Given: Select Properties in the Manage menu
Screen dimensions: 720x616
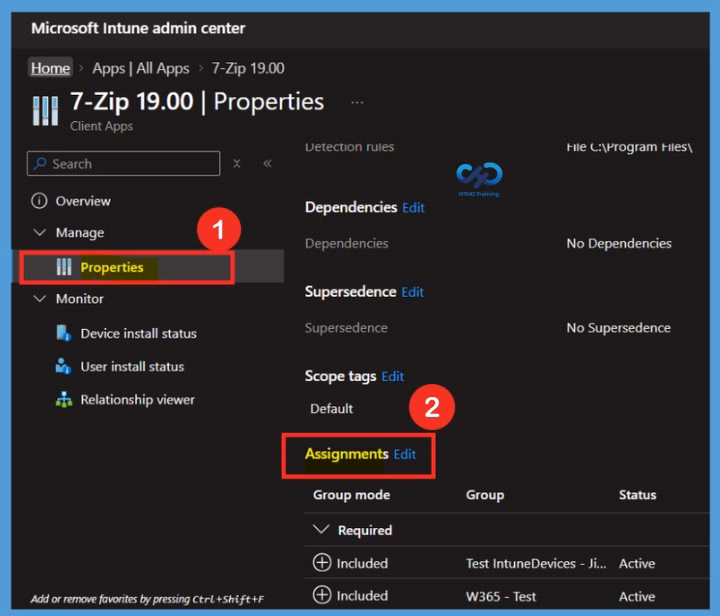Looking at the screenshot, I should [112, 267].
